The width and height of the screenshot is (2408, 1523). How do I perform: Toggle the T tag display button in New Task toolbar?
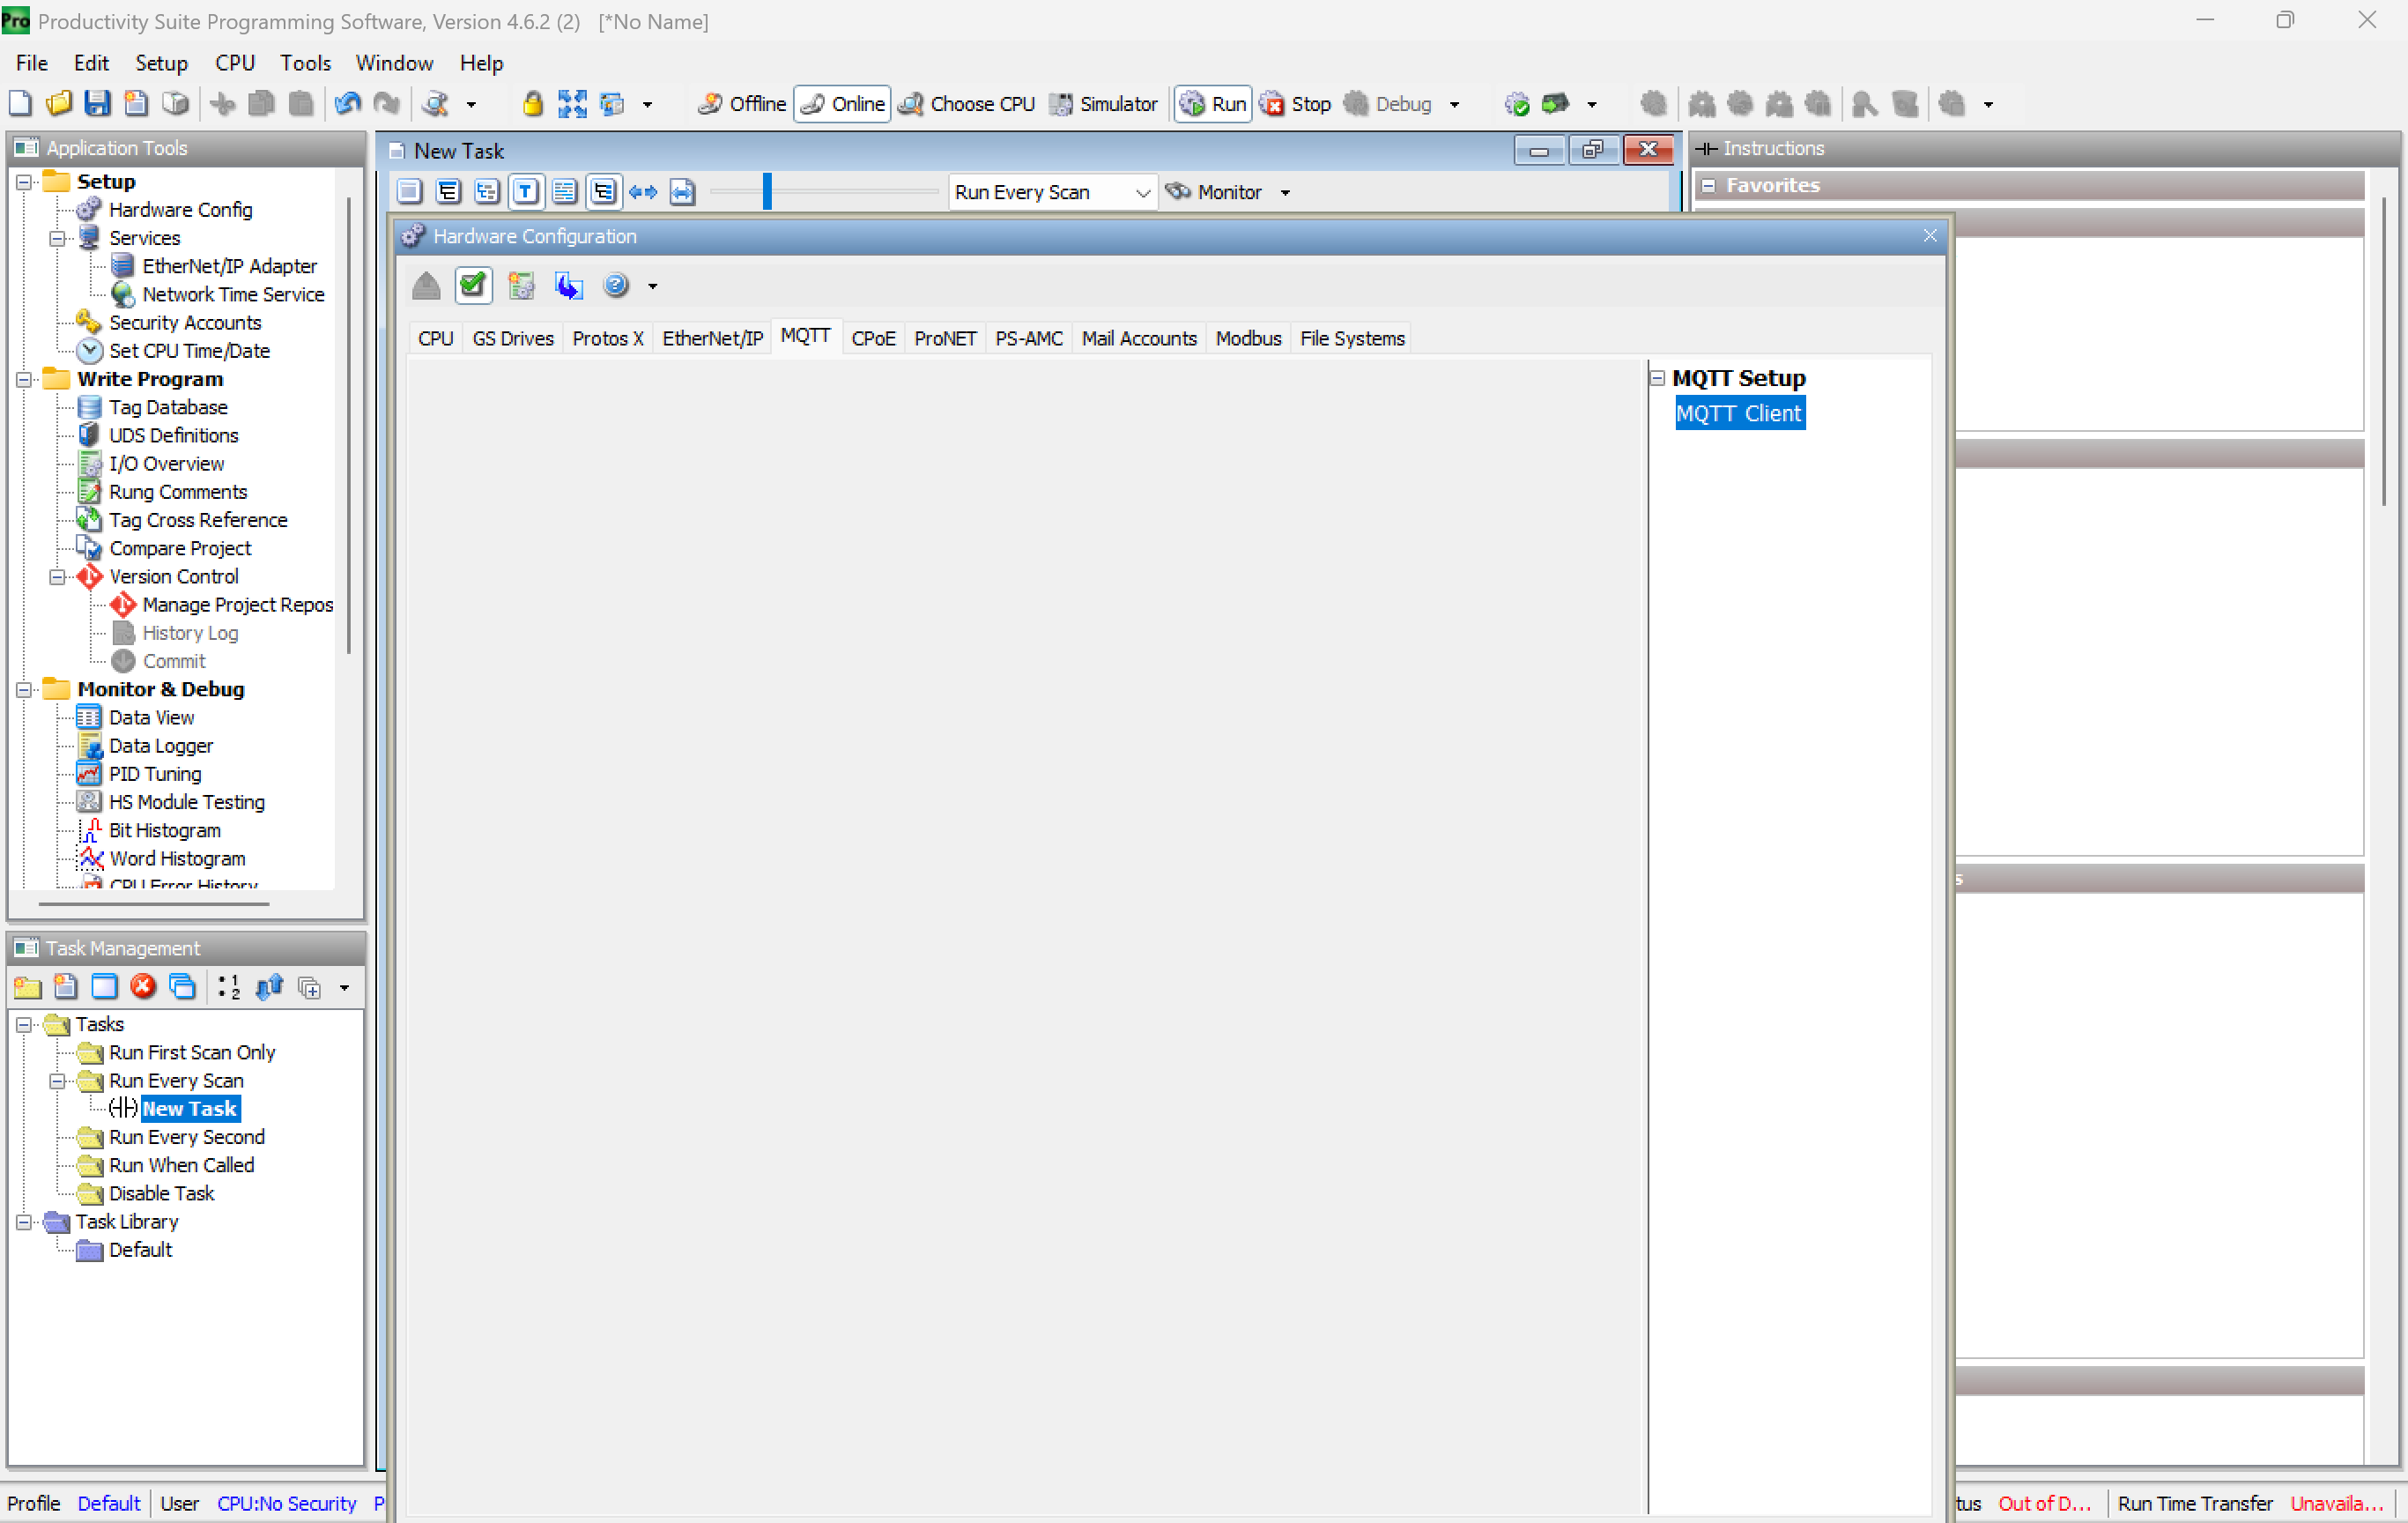[525, 191]
